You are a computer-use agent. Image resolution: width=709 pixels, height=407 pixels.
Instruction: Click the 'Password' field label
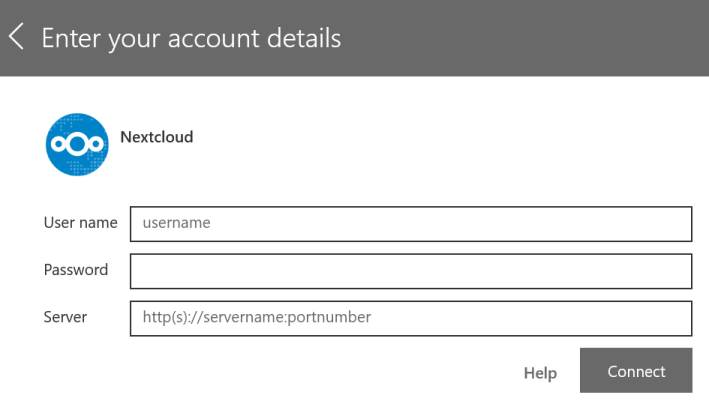click(75, 269)
